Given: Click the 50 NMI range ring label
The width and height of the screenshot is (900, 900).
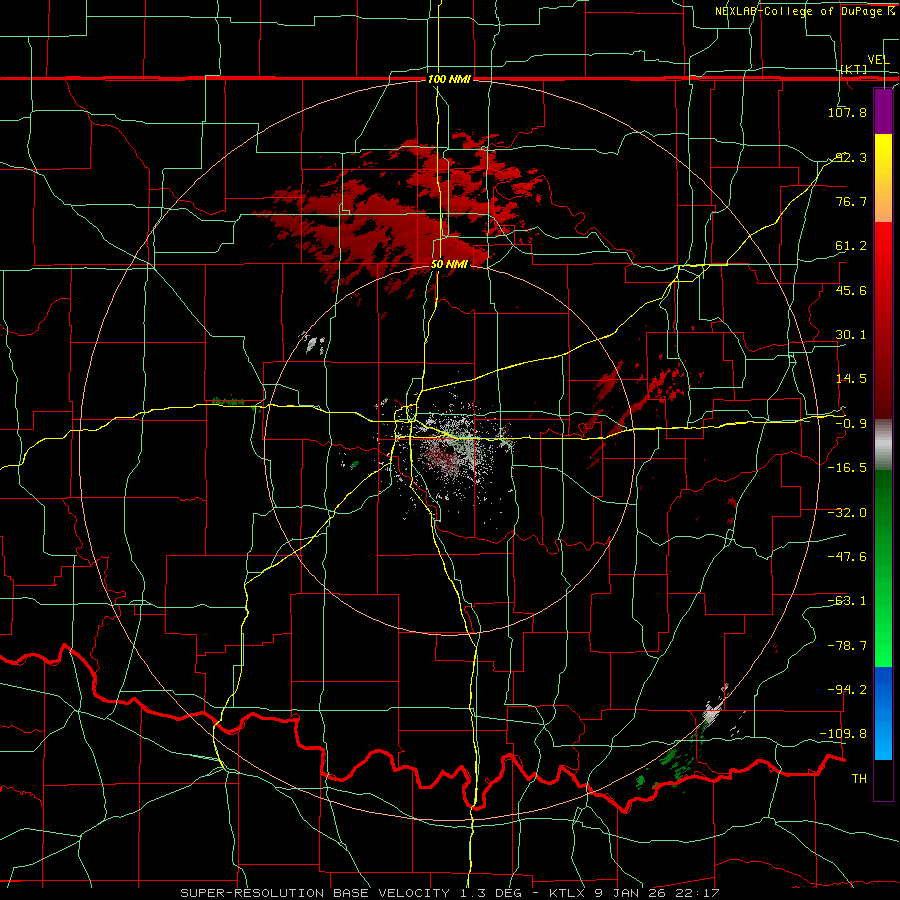Looking at the screenshot, I should pos(449,265).
